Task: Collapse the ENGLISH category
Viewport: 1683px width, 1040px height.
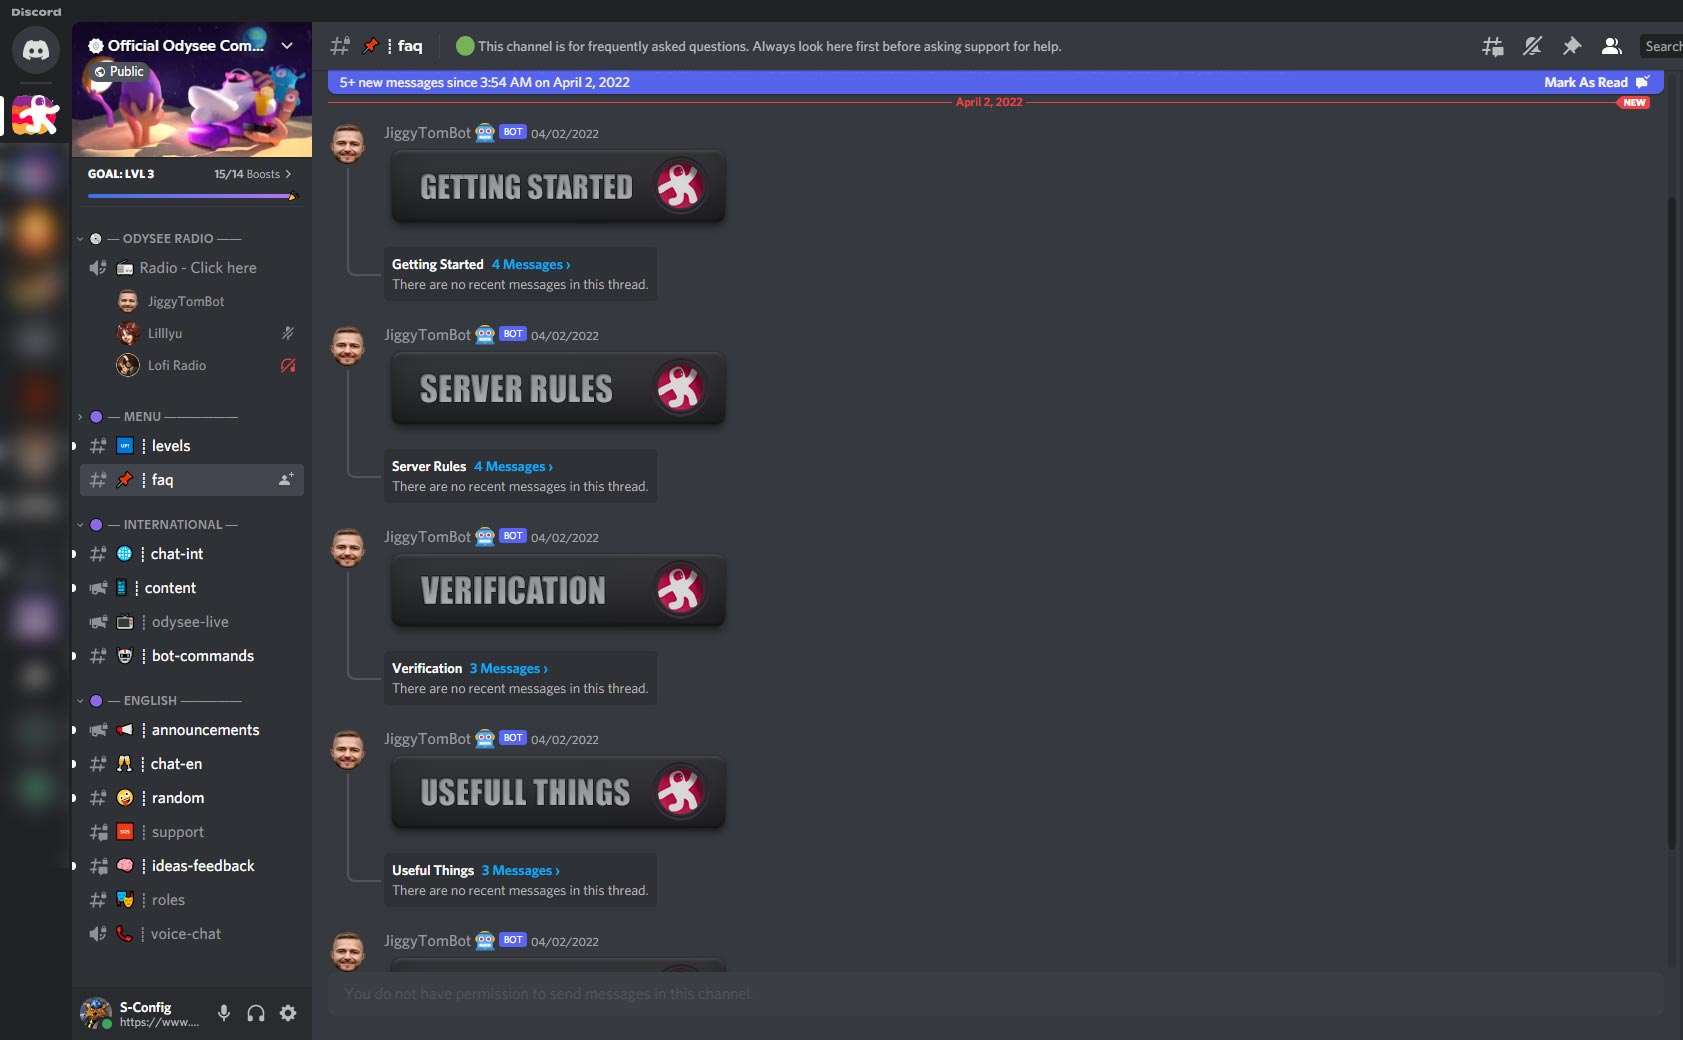Action: (158, 700)
